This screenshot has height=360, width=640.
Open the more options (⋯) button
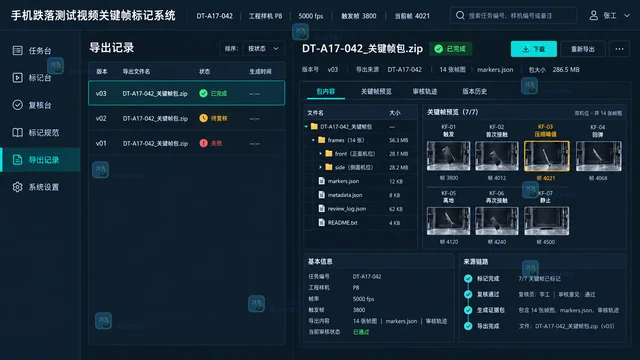tap(619, 49)
